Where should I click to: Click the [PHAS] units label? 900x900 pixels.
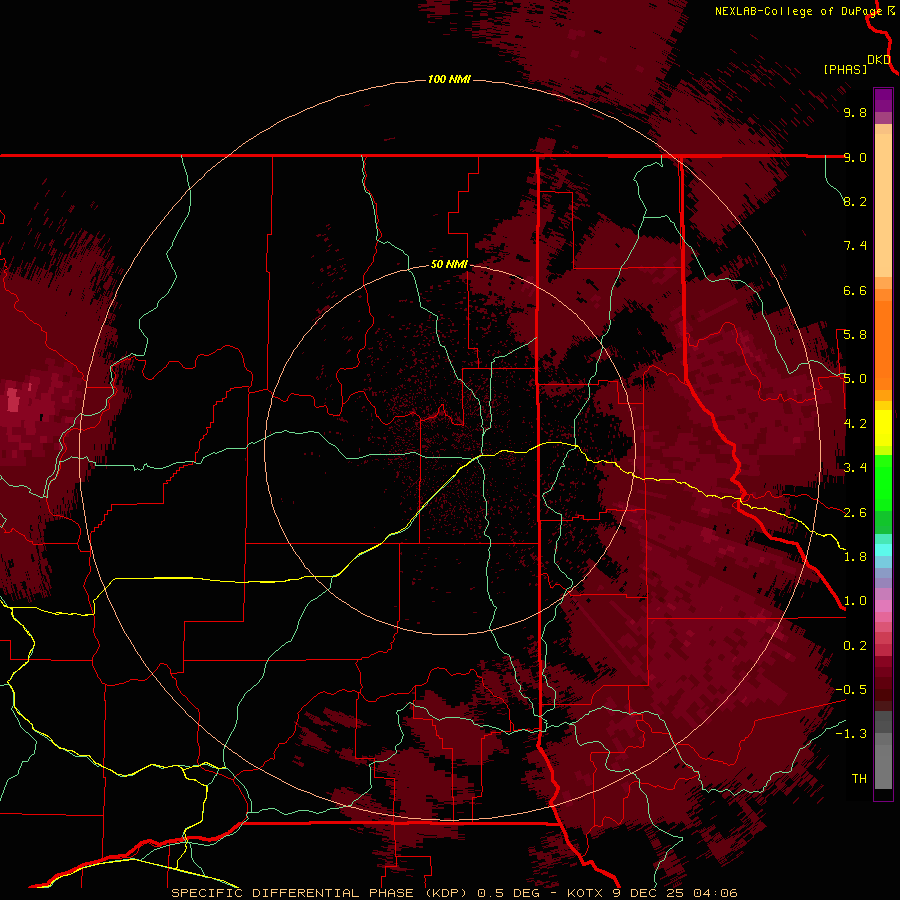pyautogui.click(x=845, y=70)
